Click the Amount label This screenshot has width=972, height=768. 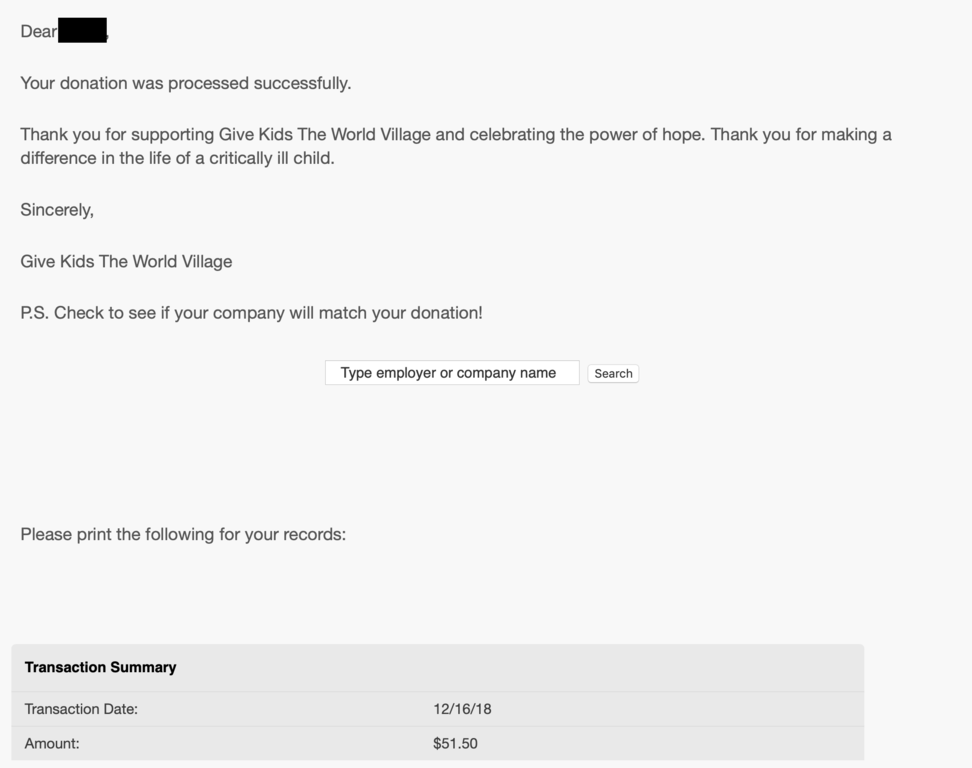(52, 744)
